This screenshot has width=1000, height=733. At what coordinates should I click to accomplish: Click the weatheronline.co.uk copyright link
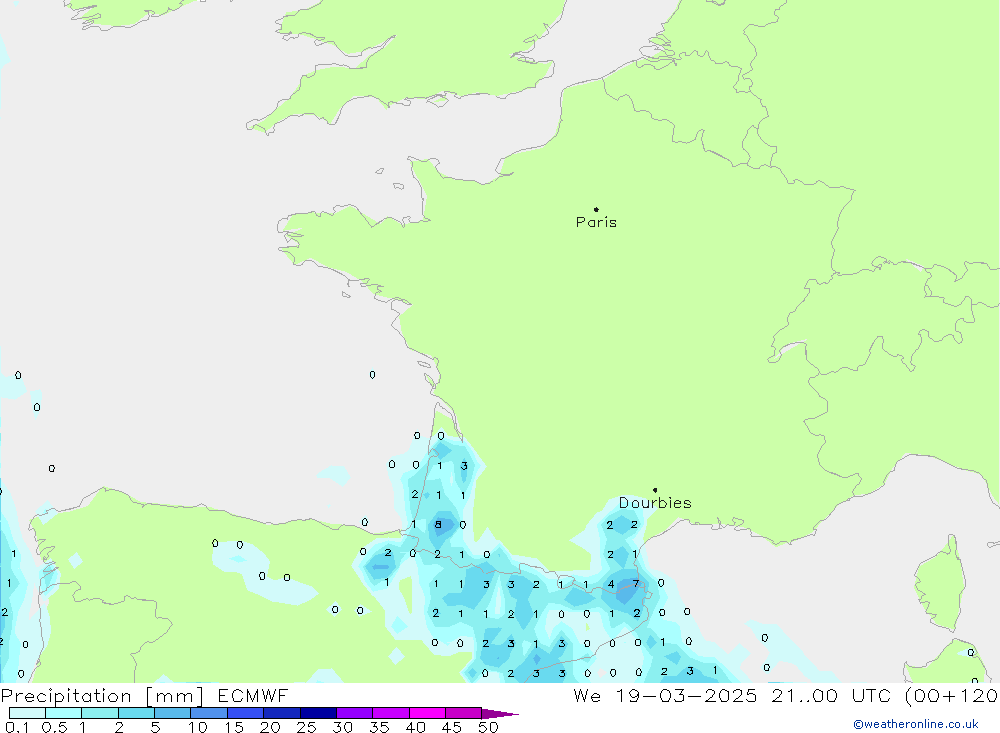[916, 724]
